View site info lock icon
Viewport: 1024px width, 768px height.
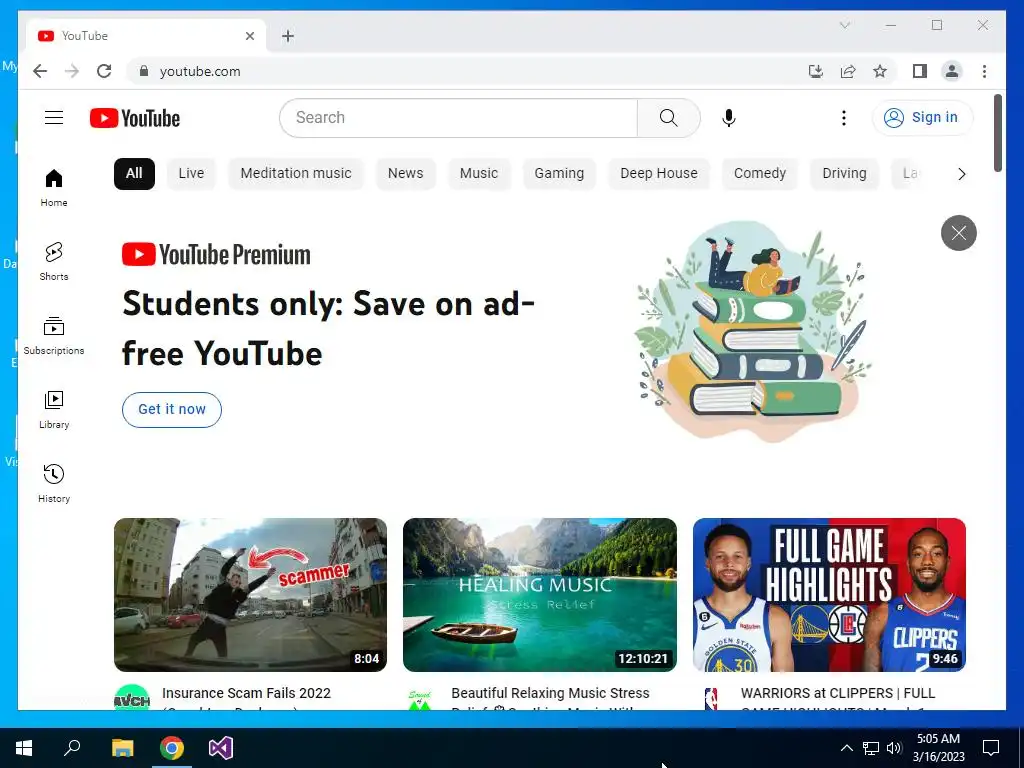144,71
